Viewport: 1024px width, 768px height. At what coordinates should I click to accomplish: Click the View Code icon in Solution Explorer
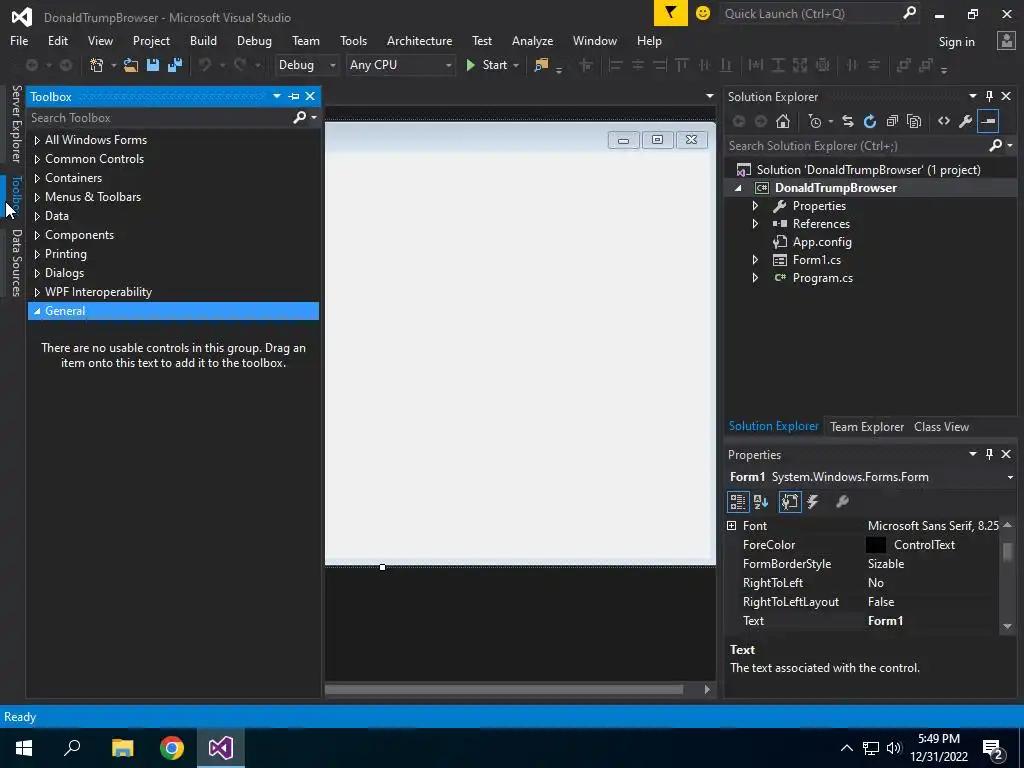[x=944, y=121]
